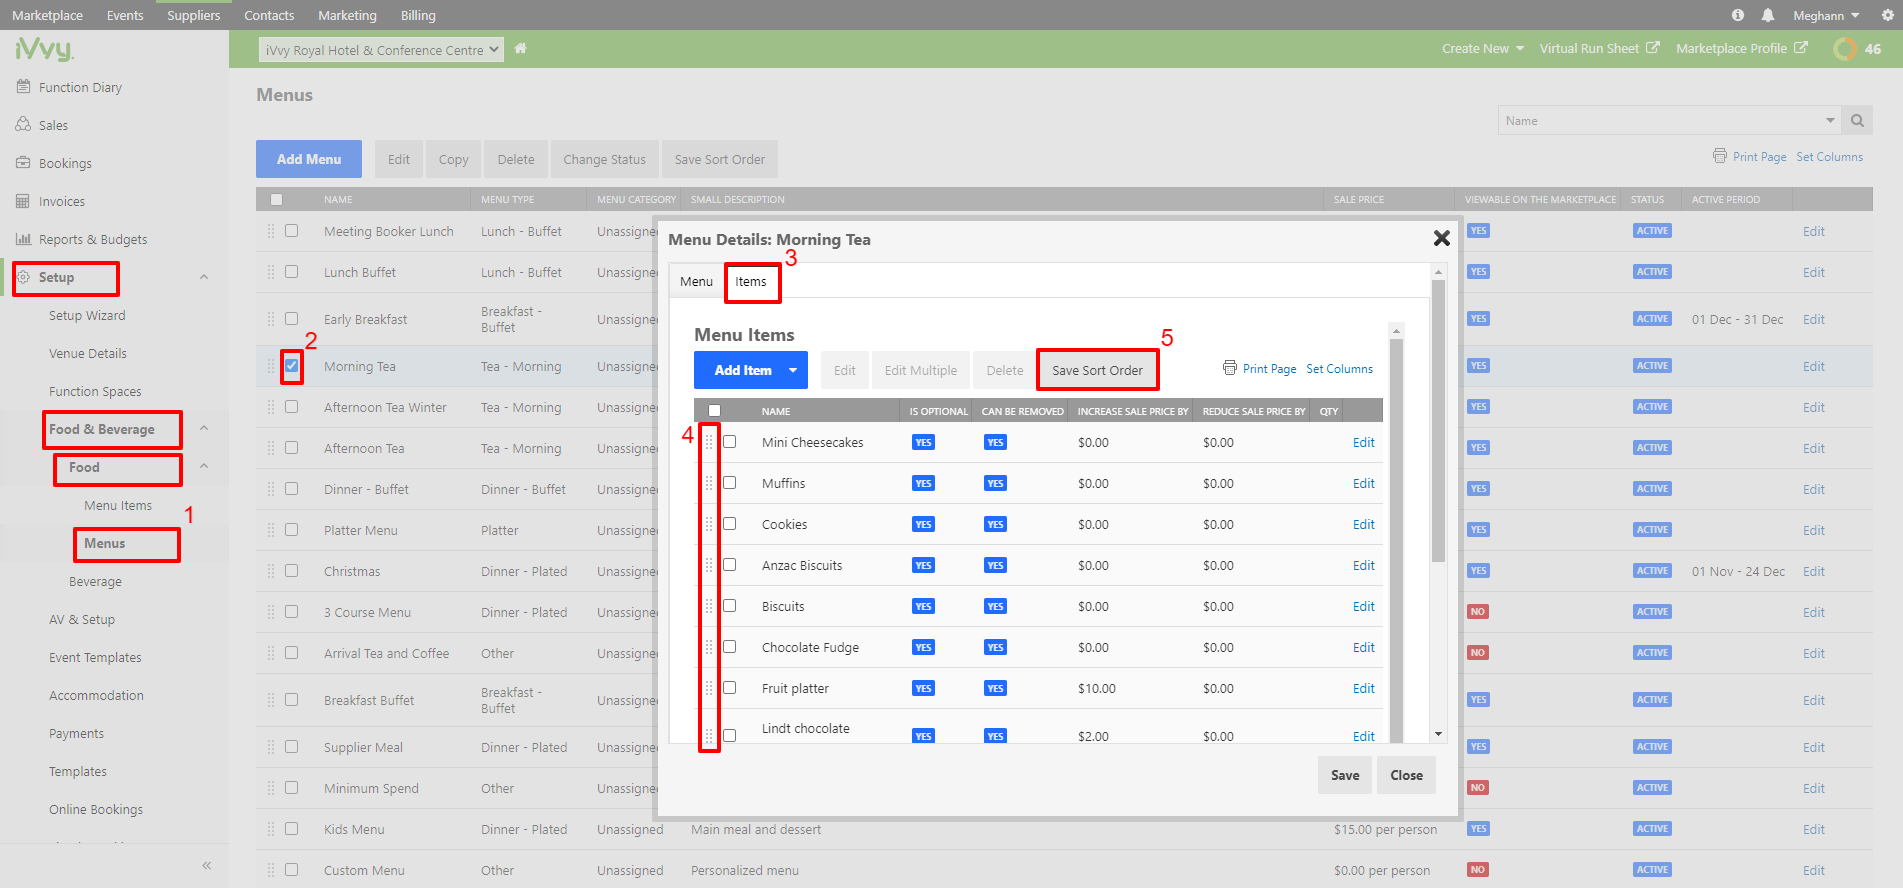Click the search magnifier icon

[x=1857, y=121]
